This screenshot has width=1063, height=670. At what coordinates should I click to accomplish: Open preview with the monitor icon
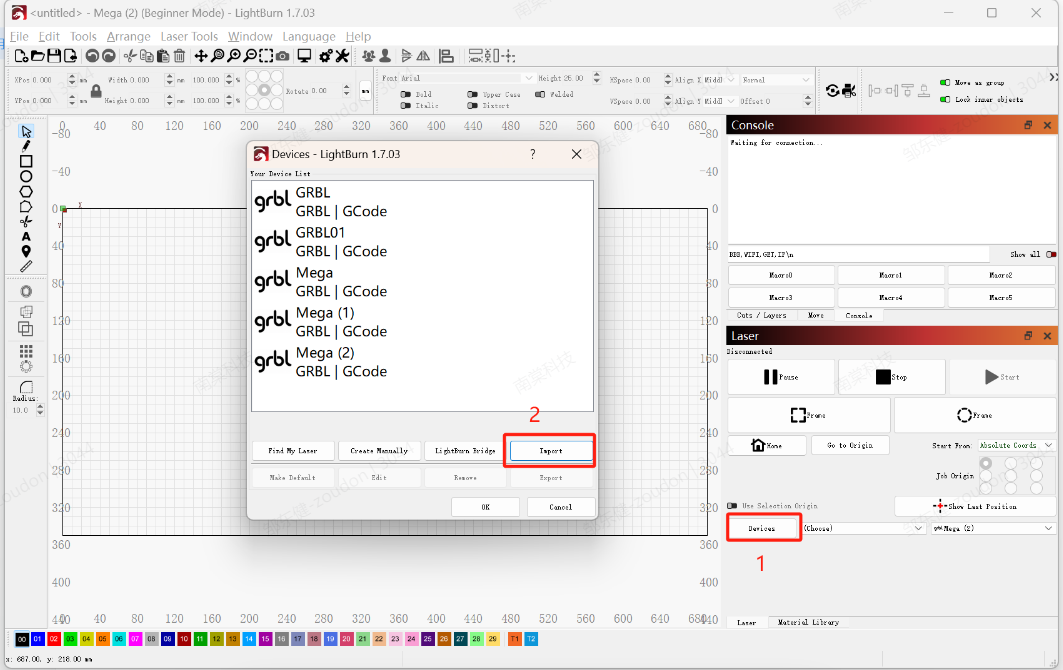click(304, 56)
